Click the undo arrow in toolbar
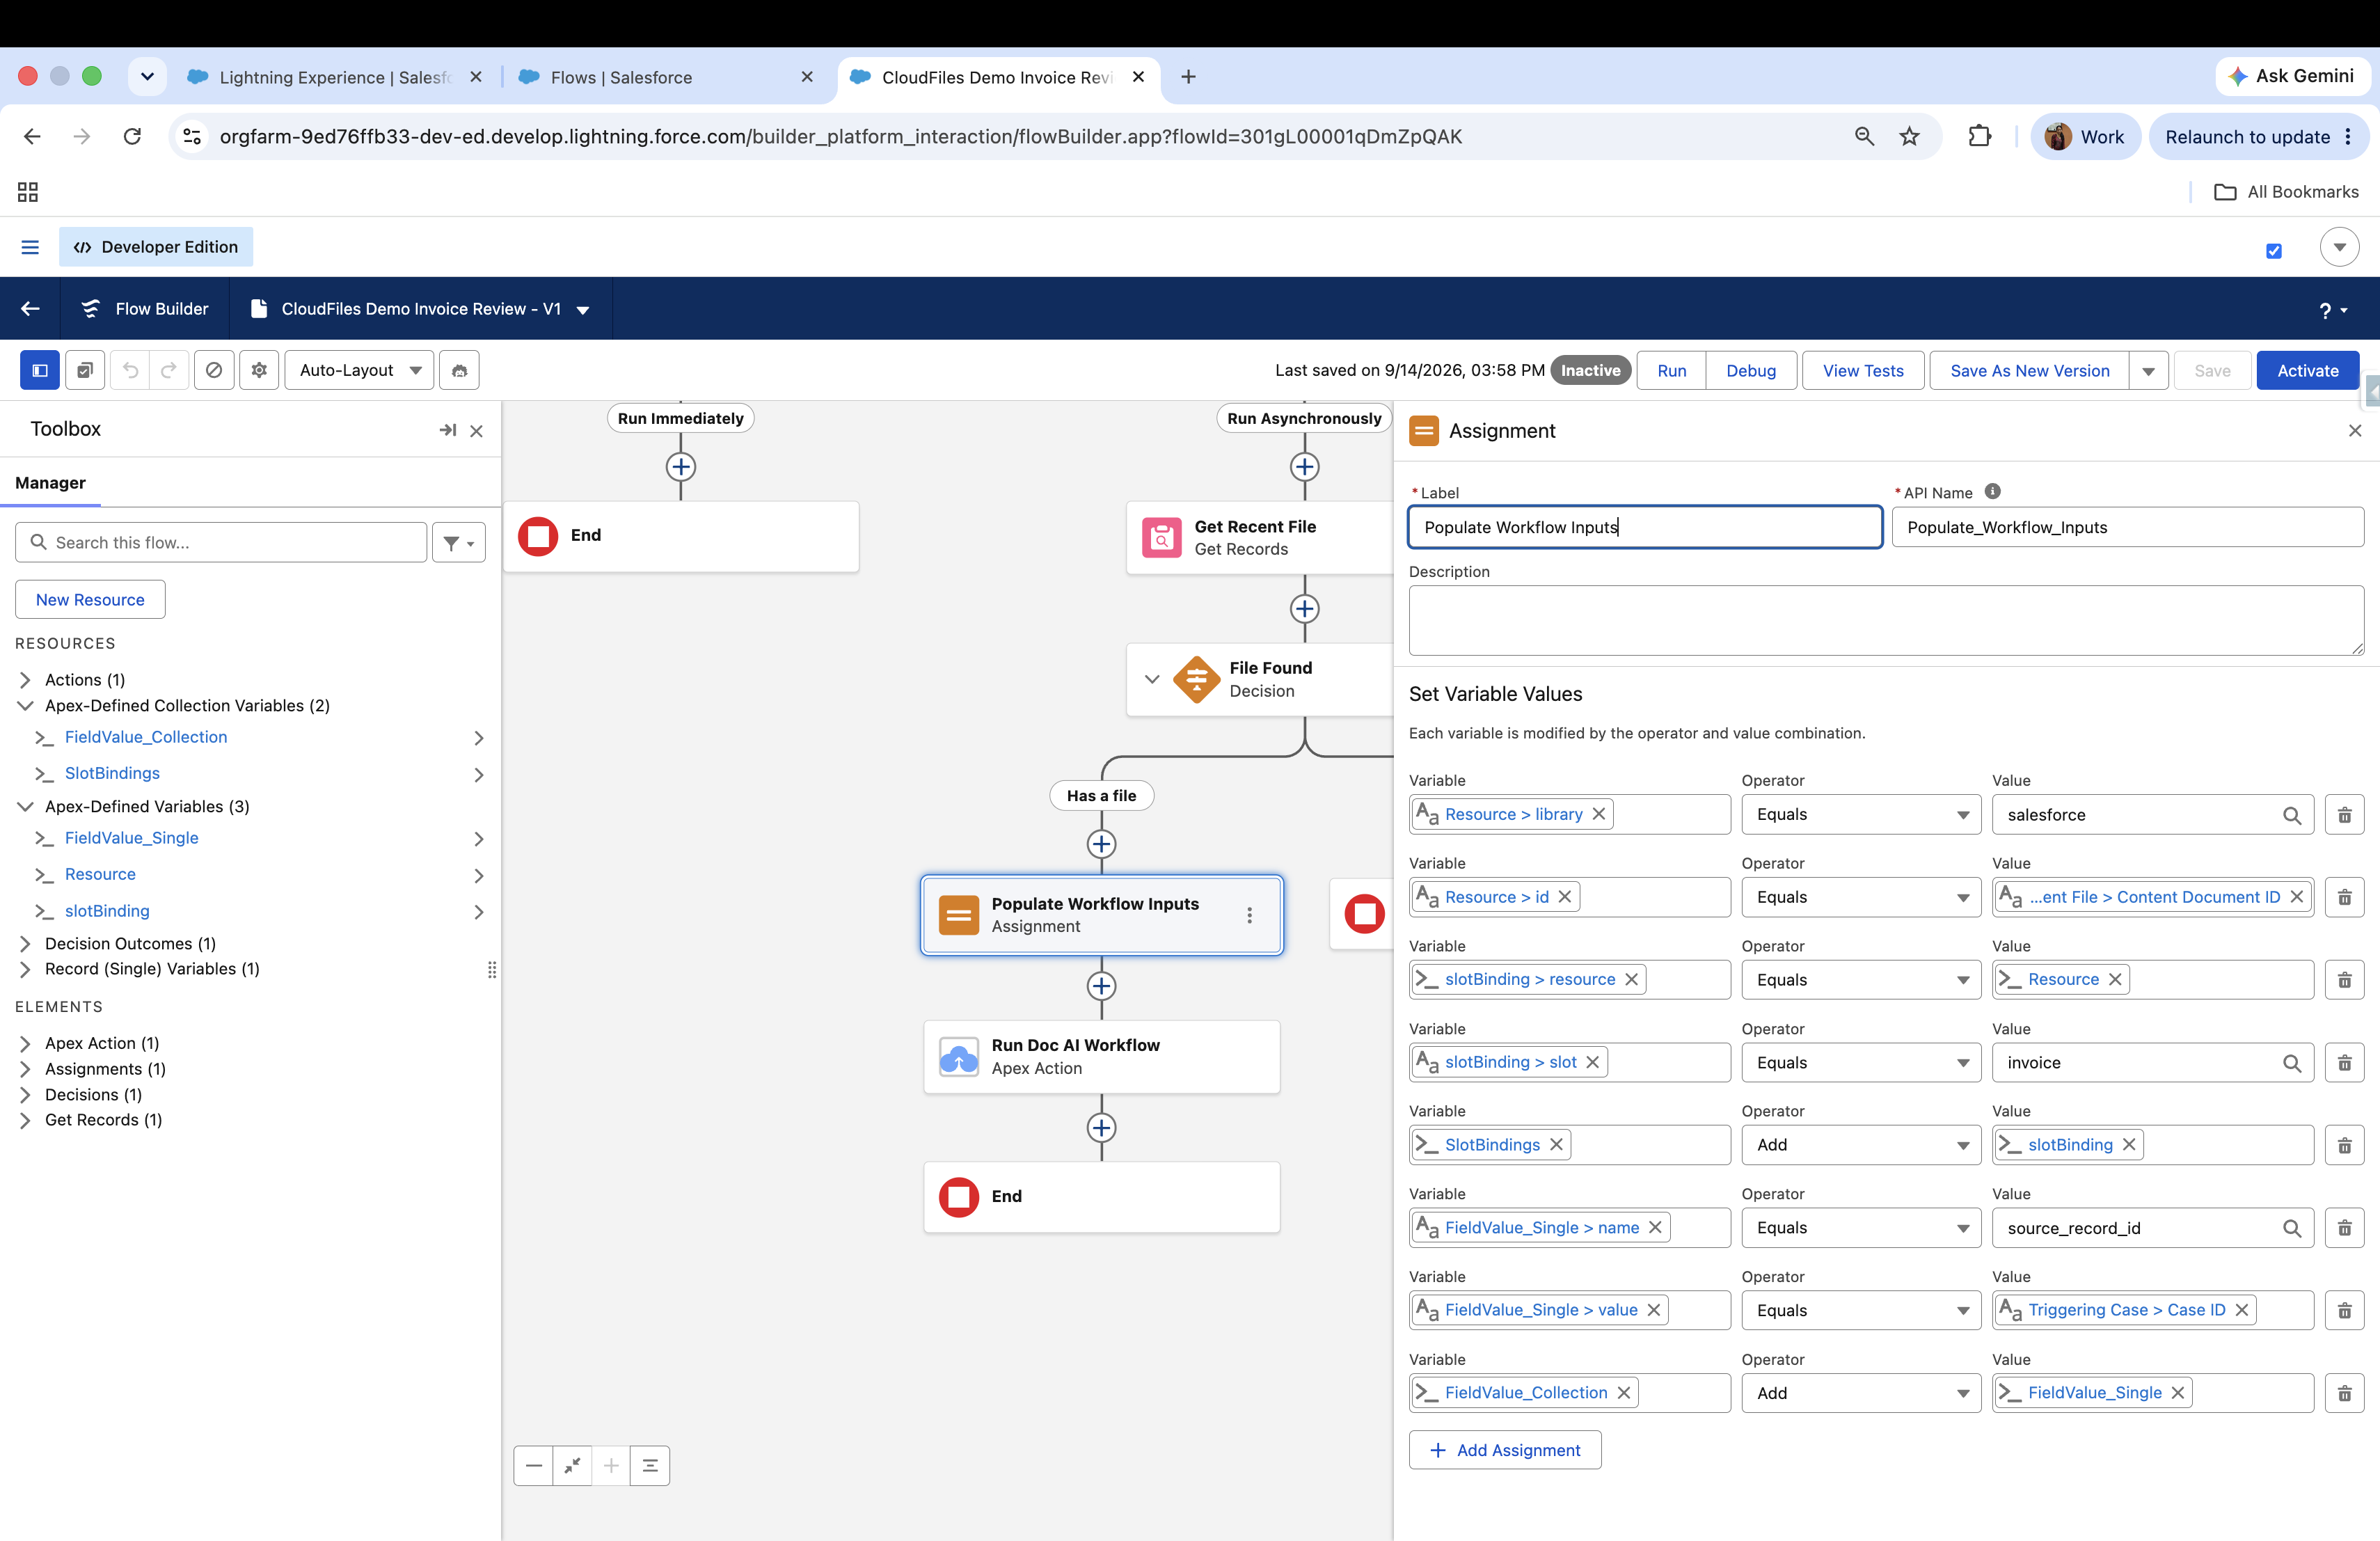This screenshot has width=2380, height=1541. pos(130,370)
